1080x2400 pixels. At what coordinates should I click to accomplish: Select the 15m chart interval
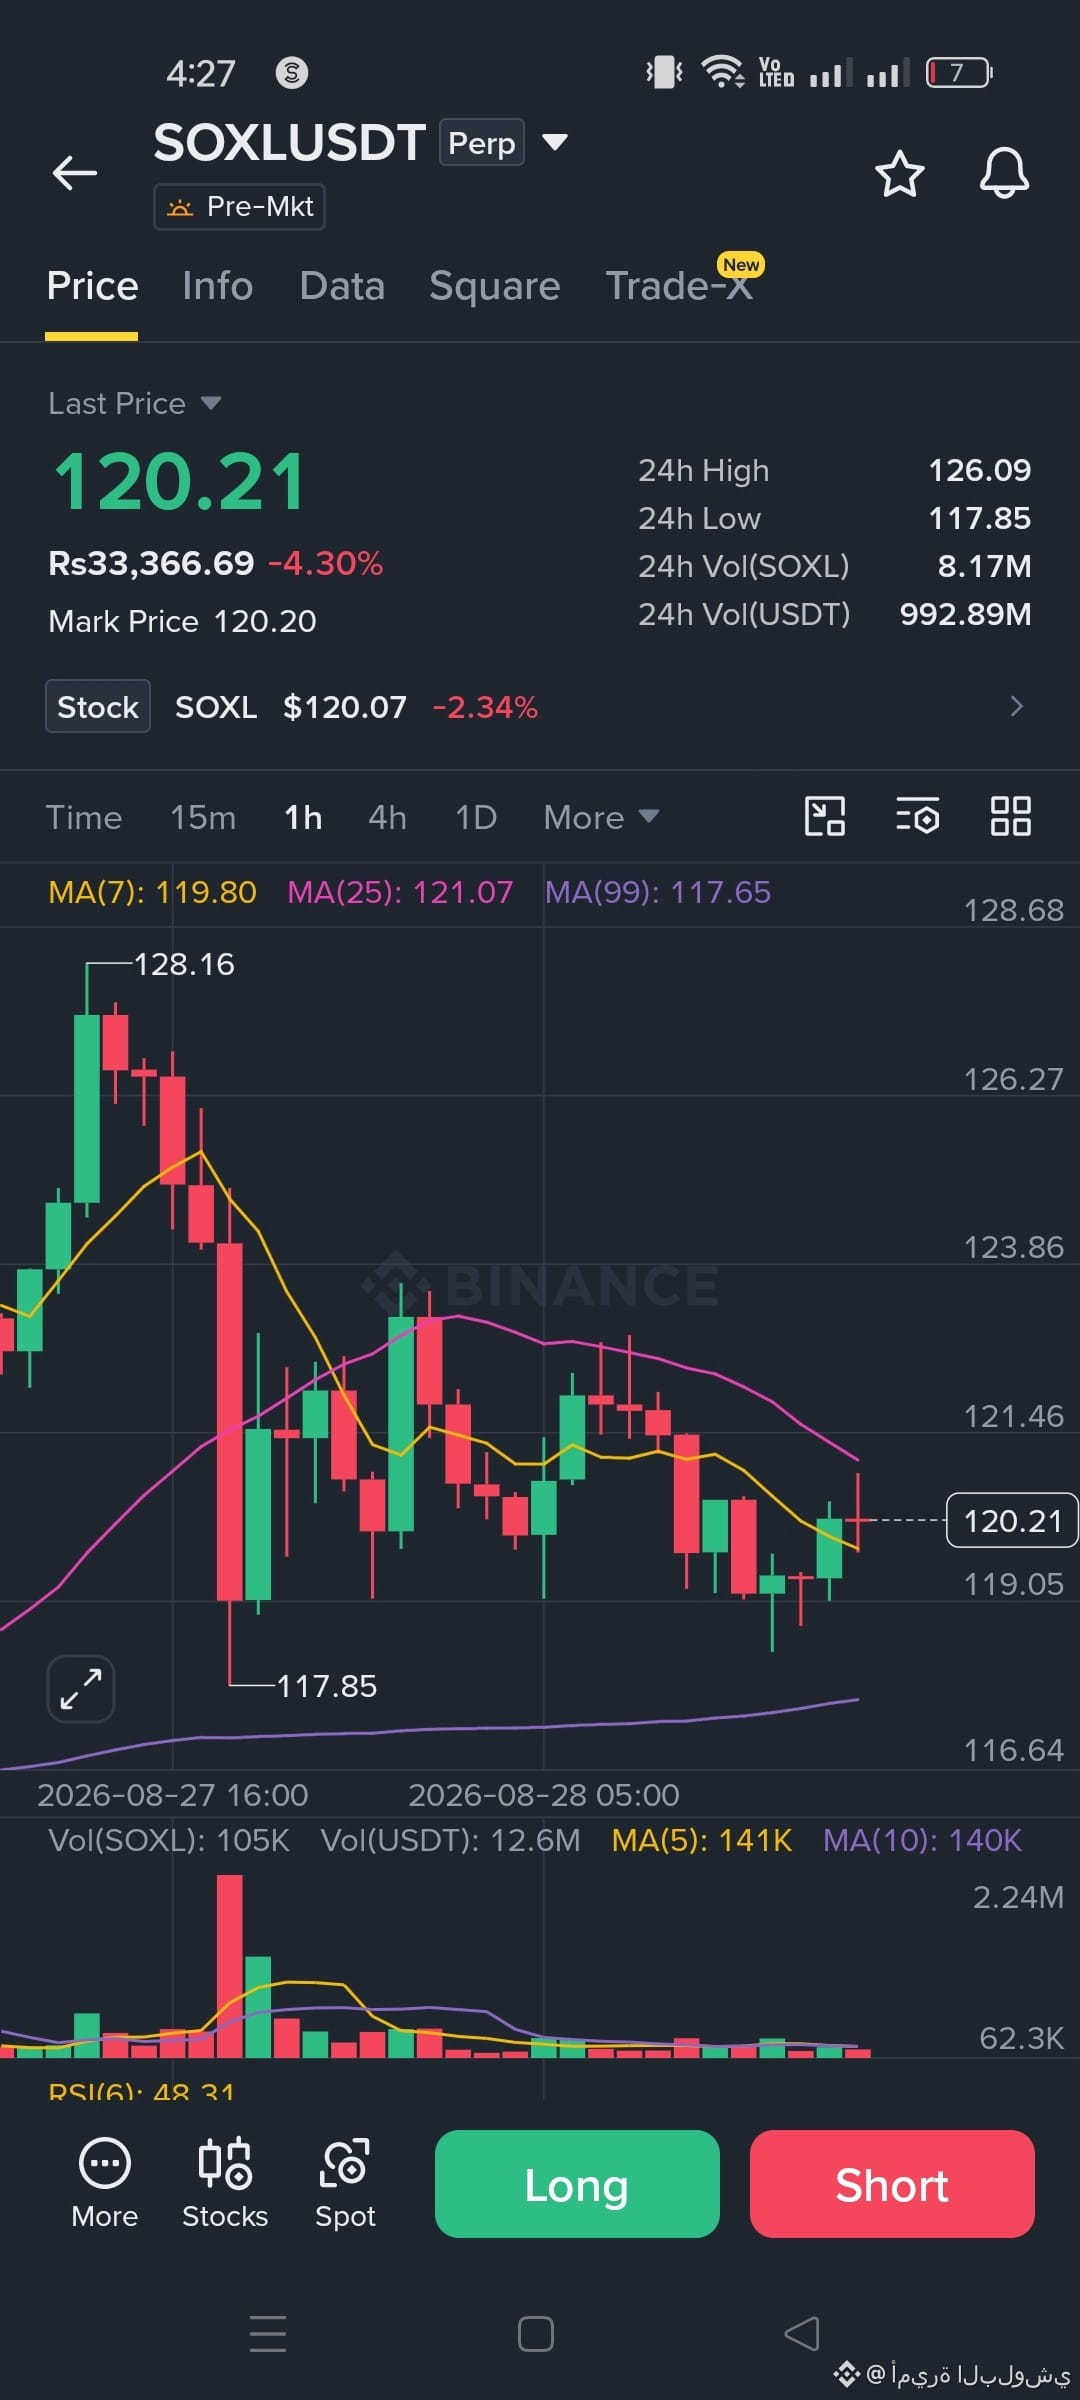click(203, 817)
